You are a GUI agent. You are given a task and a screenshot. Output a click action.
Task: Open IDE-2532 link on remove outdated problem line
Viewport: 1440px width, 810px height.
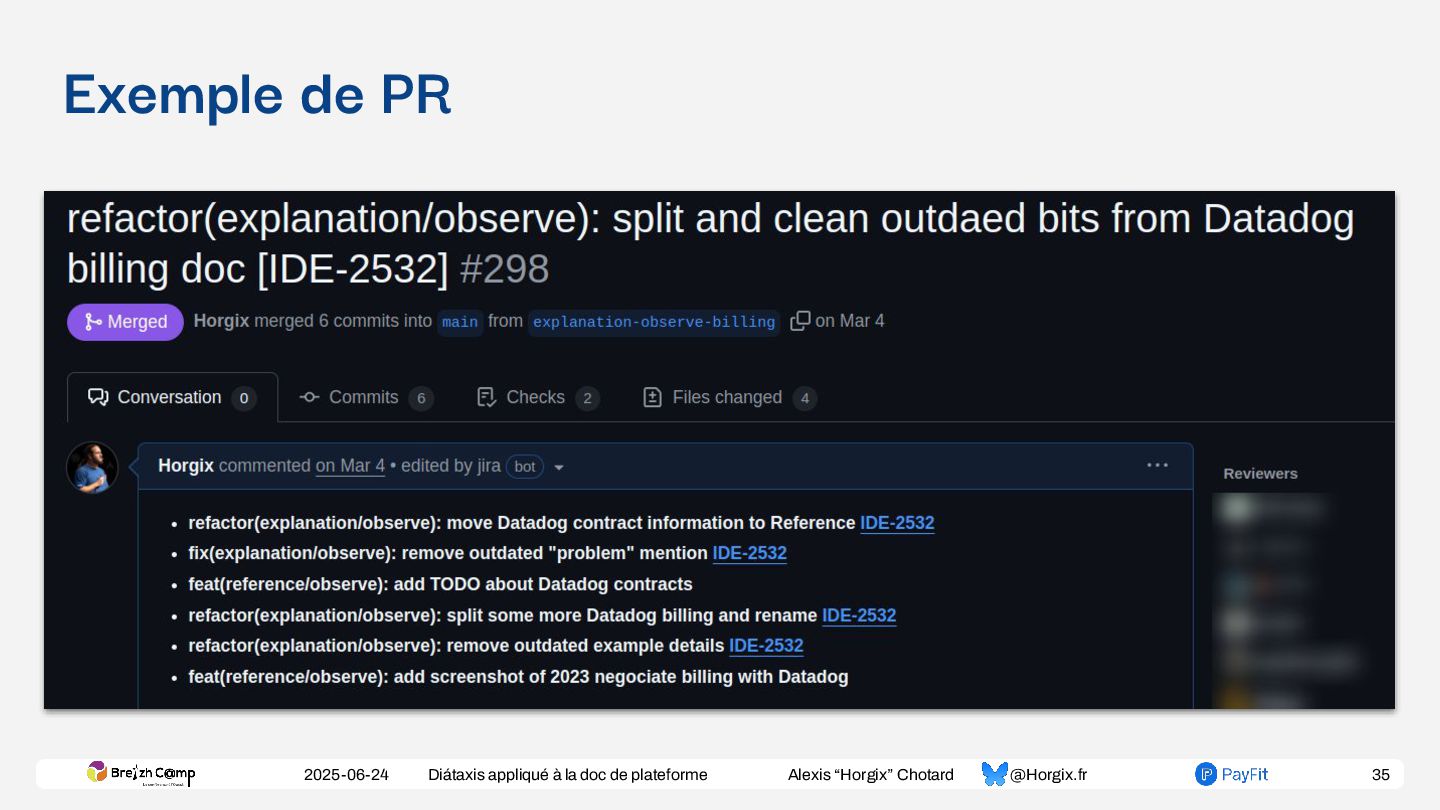749,553
